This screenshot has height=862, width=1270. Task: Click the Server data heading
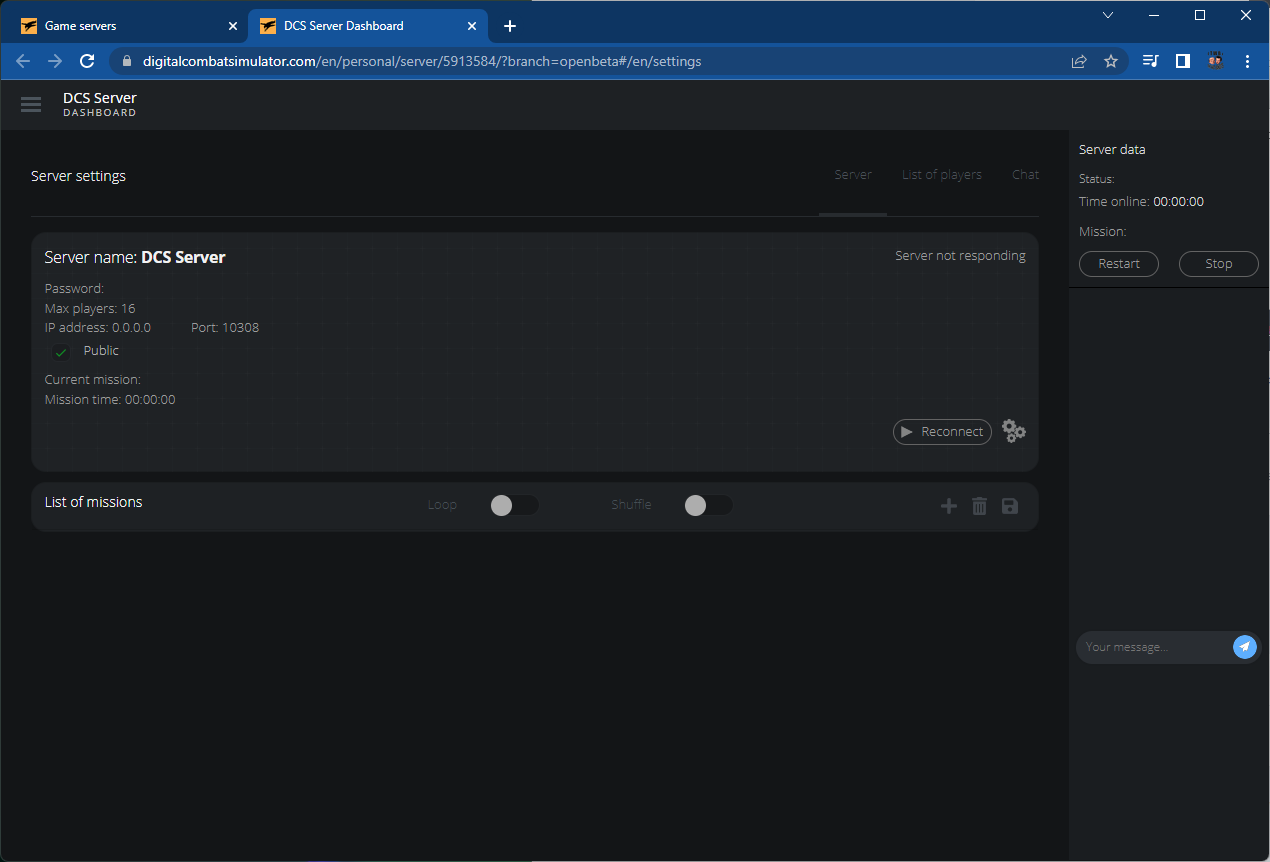[1112, 149]
